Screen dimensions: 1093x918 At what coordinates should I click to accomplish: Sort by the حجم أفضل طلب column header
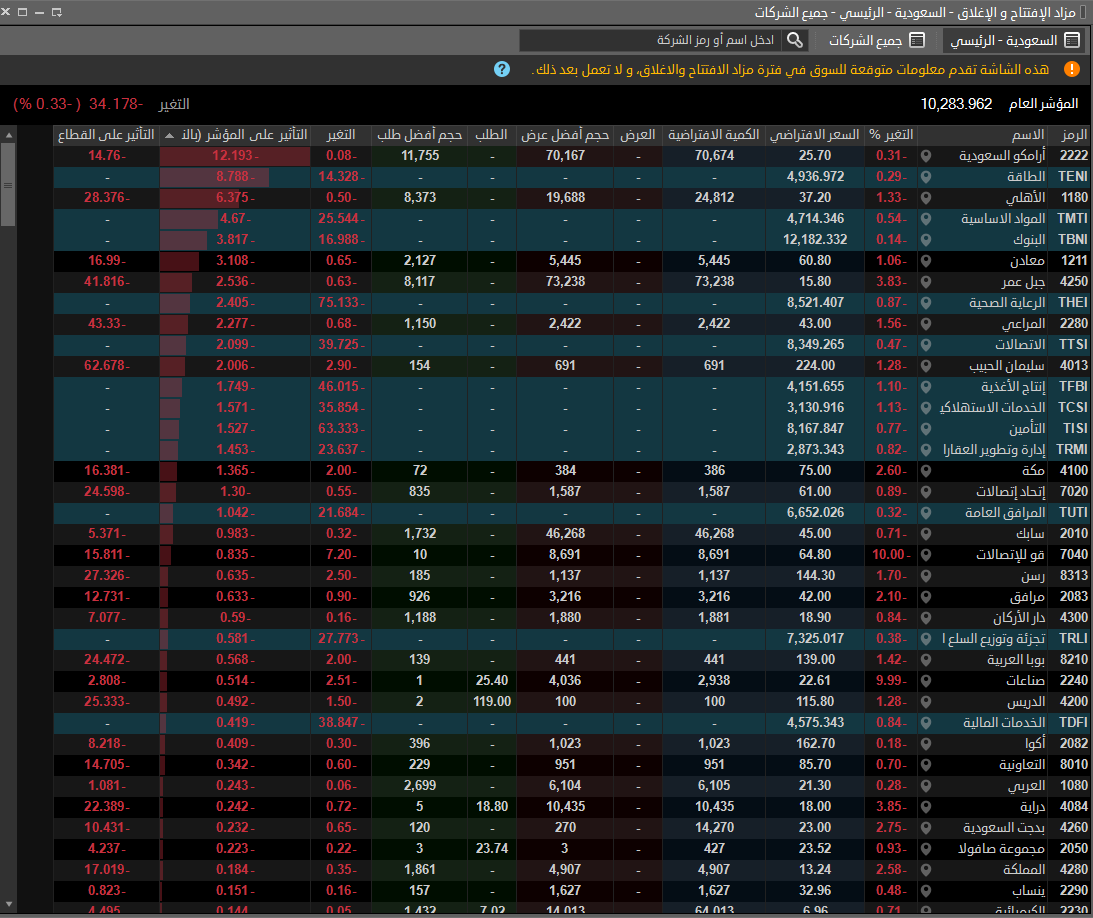(420, 135)
